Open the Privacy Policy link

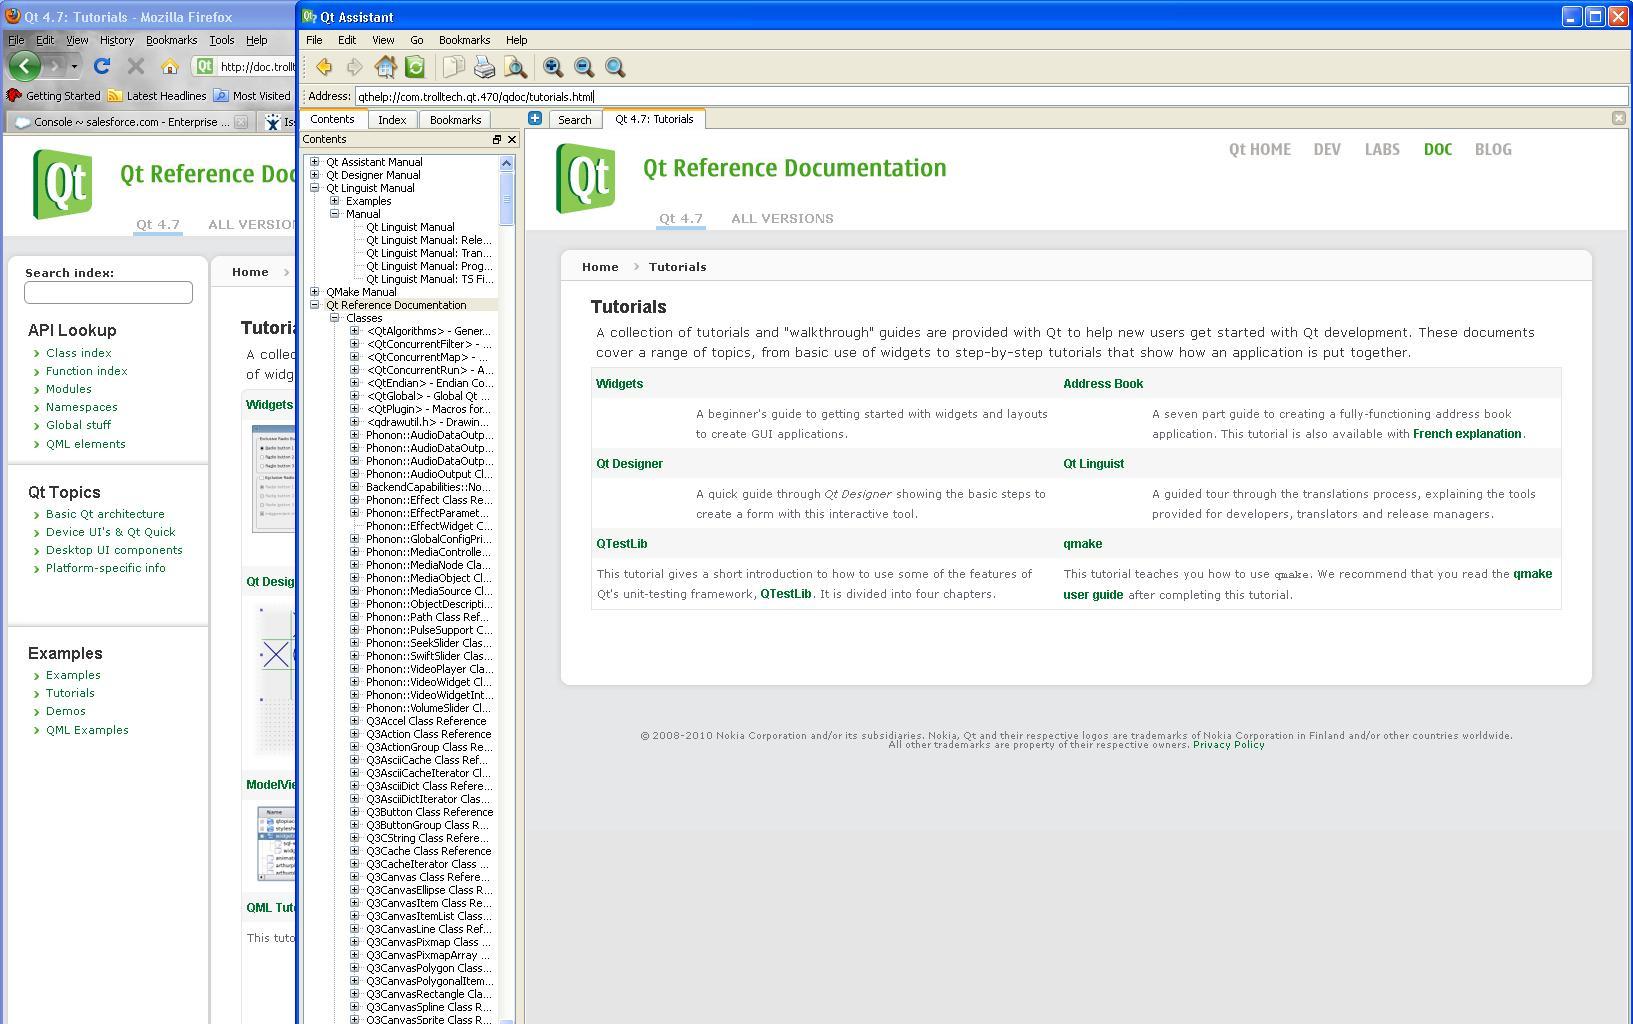pyautogui.click(x=1228, y=745)
